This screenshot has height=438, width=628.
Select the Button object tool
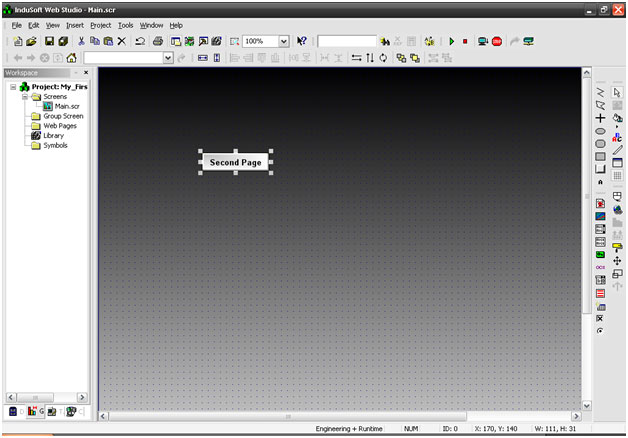point(600,169)
